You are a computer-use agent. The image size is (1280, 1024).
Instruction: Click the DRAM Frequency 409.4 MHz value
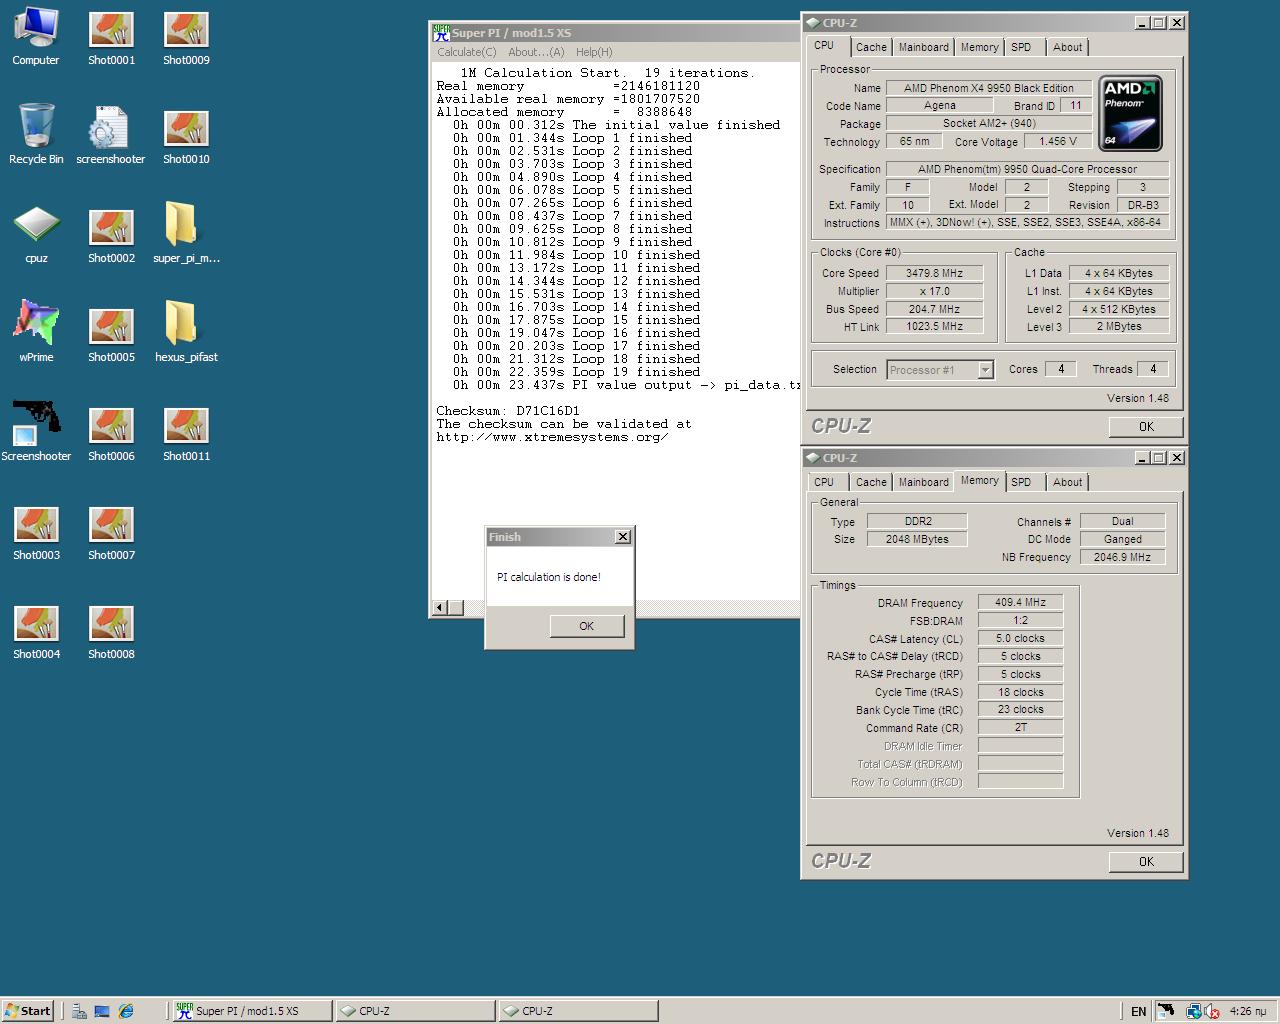click(1020, 603)
